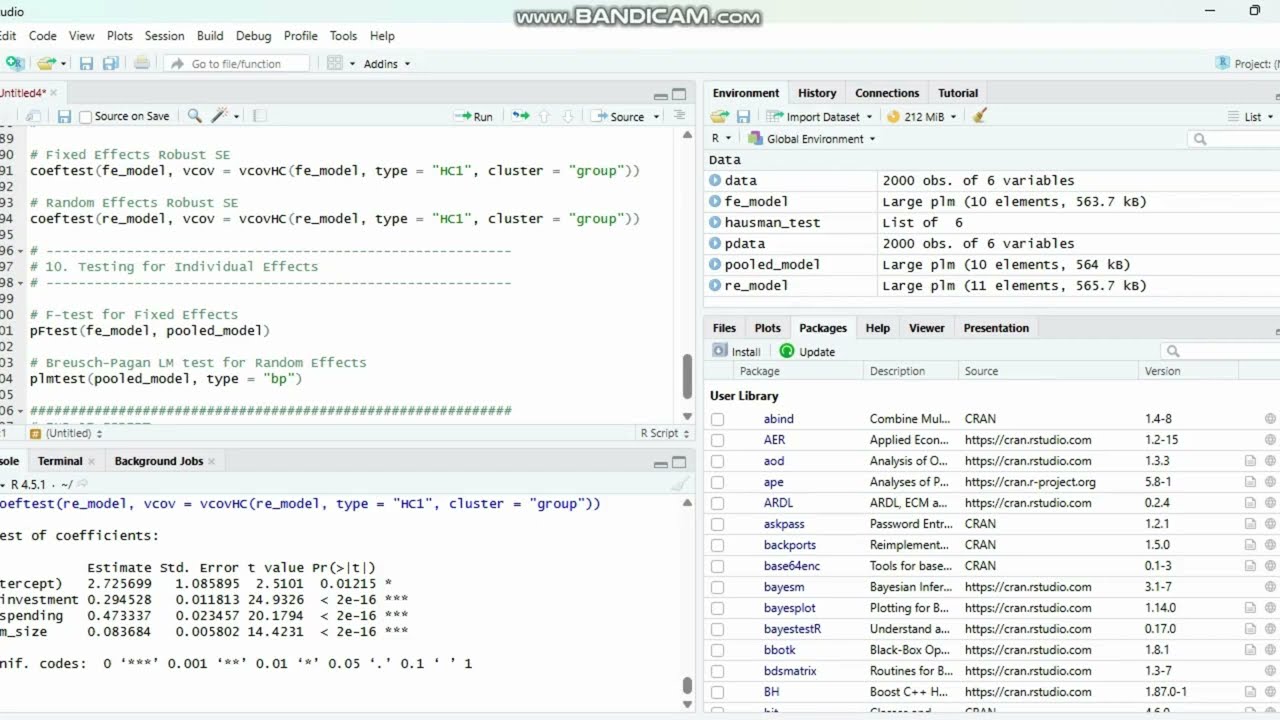Toggle the Source on Save checkbox

85,117
